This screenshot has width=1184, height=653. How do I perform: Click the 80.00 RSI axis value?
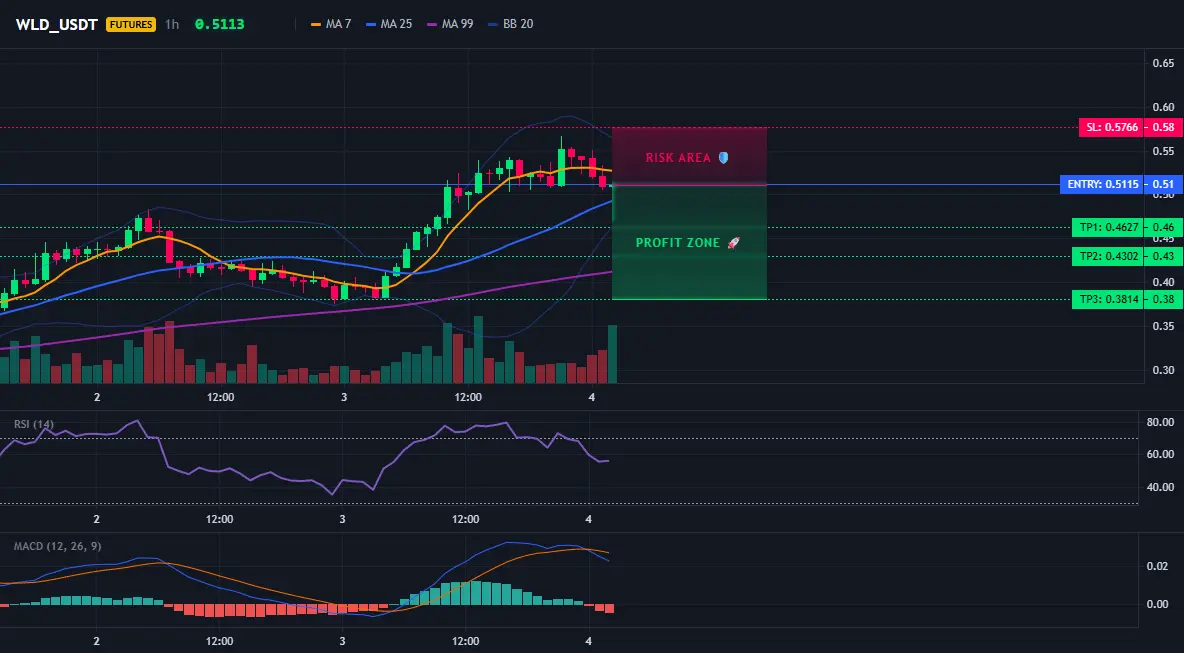pos(1160,422)
